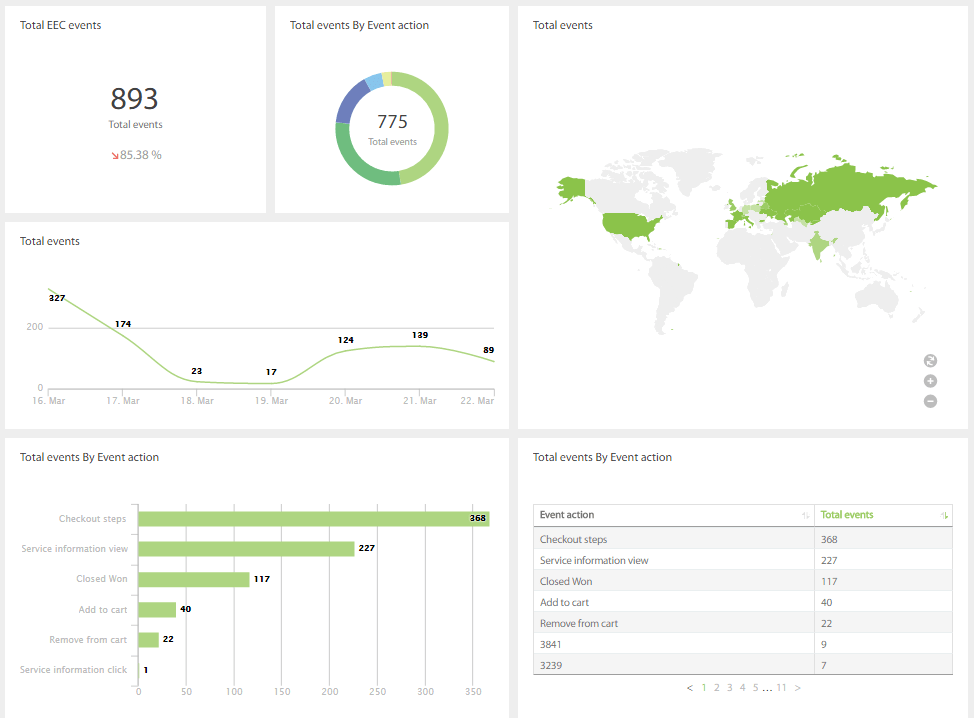Go to previous table page arrow
This screenshot has width=974, height=718.
point(690,688)
